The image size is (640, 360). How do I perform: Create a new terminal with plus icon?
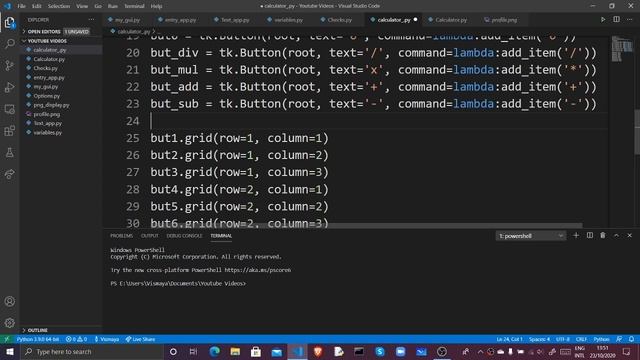pyautogui.click(x=576, y=236)
